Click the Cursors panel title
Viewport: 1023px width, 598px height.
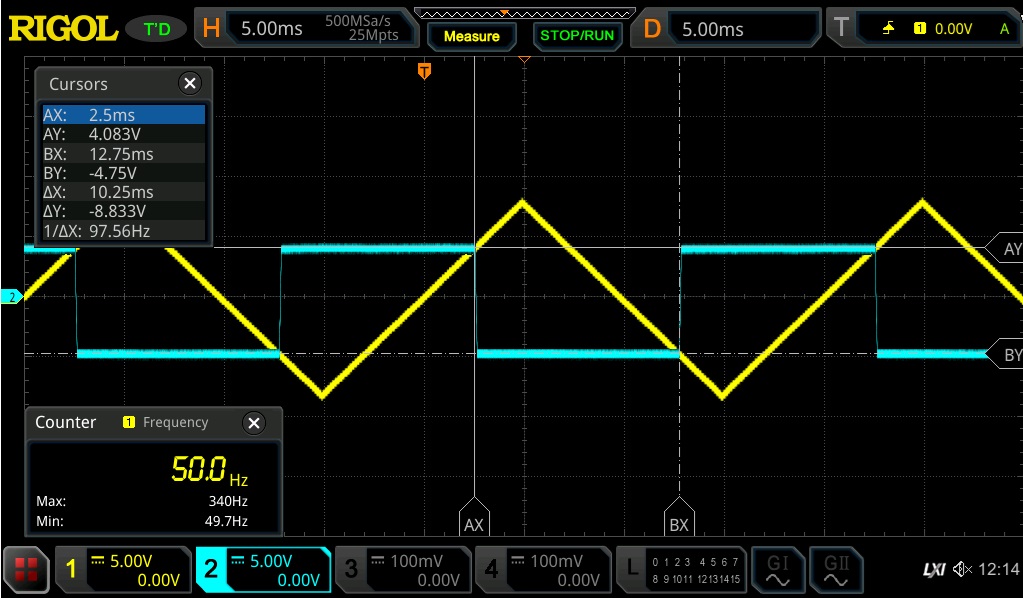[x=78, y=84]
